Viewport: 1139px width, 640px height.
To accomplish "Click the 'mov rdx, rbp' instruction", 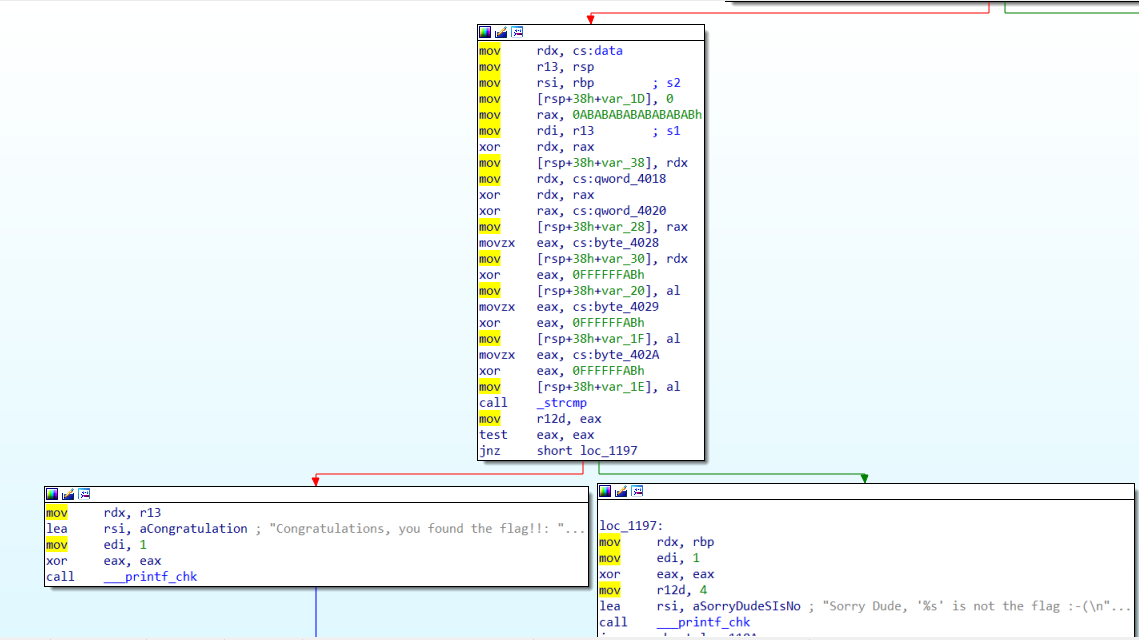I will pos(657,542).
